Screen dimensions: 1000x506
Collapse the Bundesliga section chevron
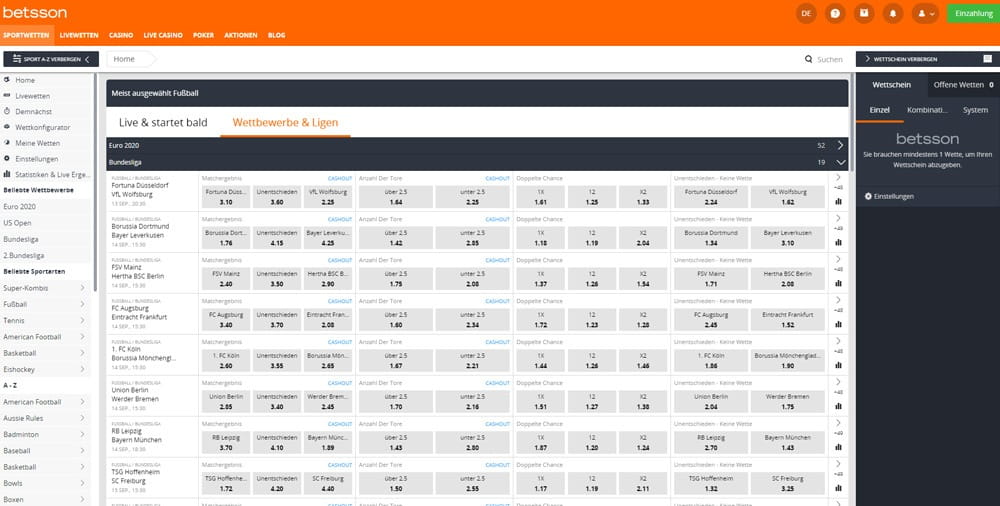click(x=841, y=163)
